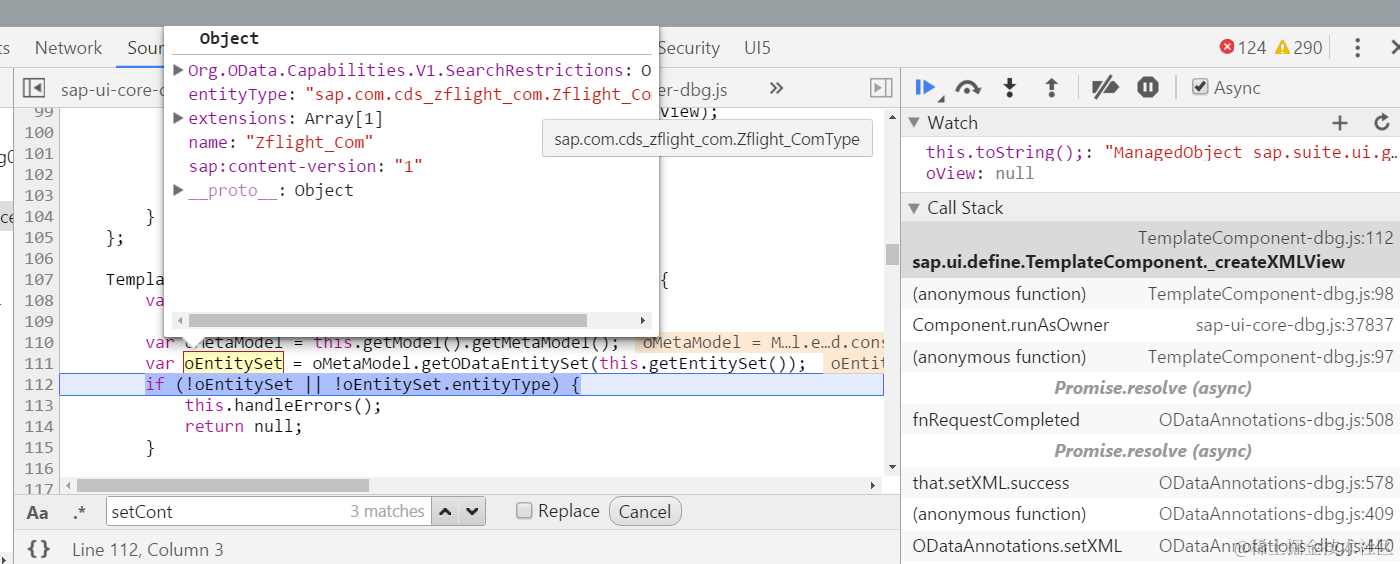Open the sap-ui-core file tab
Image resolution: width=1400 pixels, height=564 pixels.
(x=110, y=89)
